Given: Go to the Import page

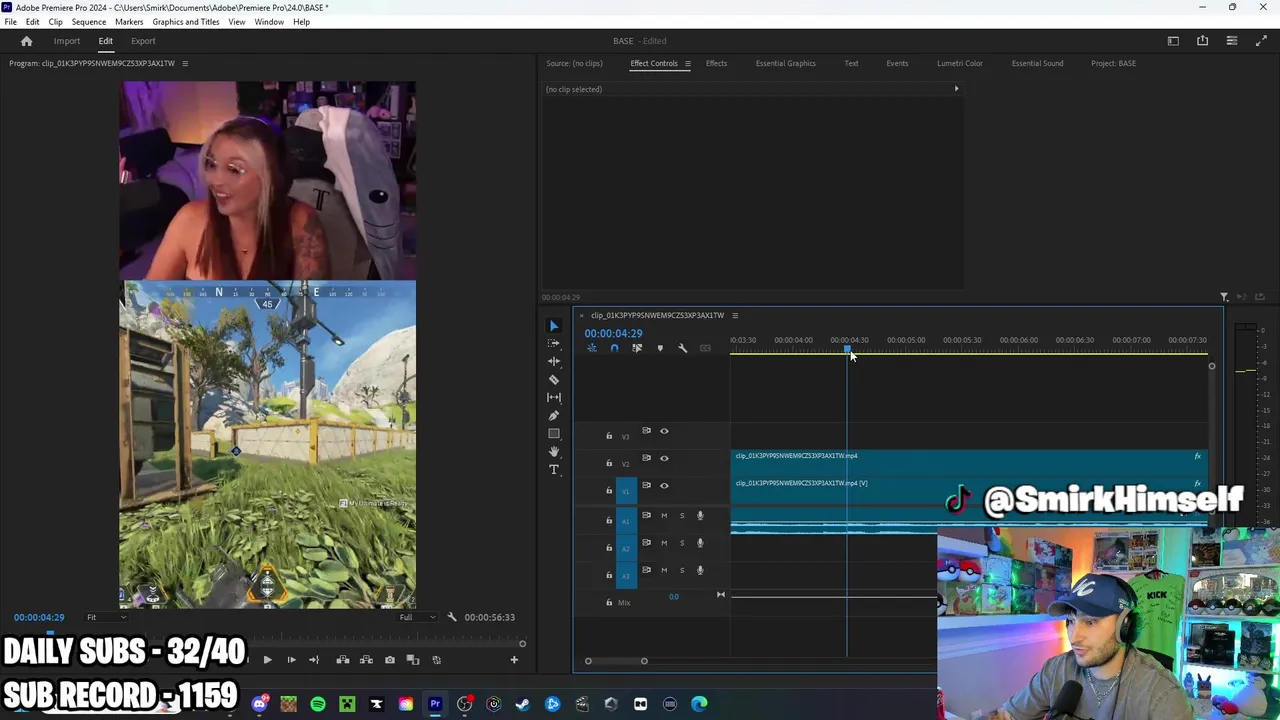Looking at the screenshot, I should click(x=67, y=41).
